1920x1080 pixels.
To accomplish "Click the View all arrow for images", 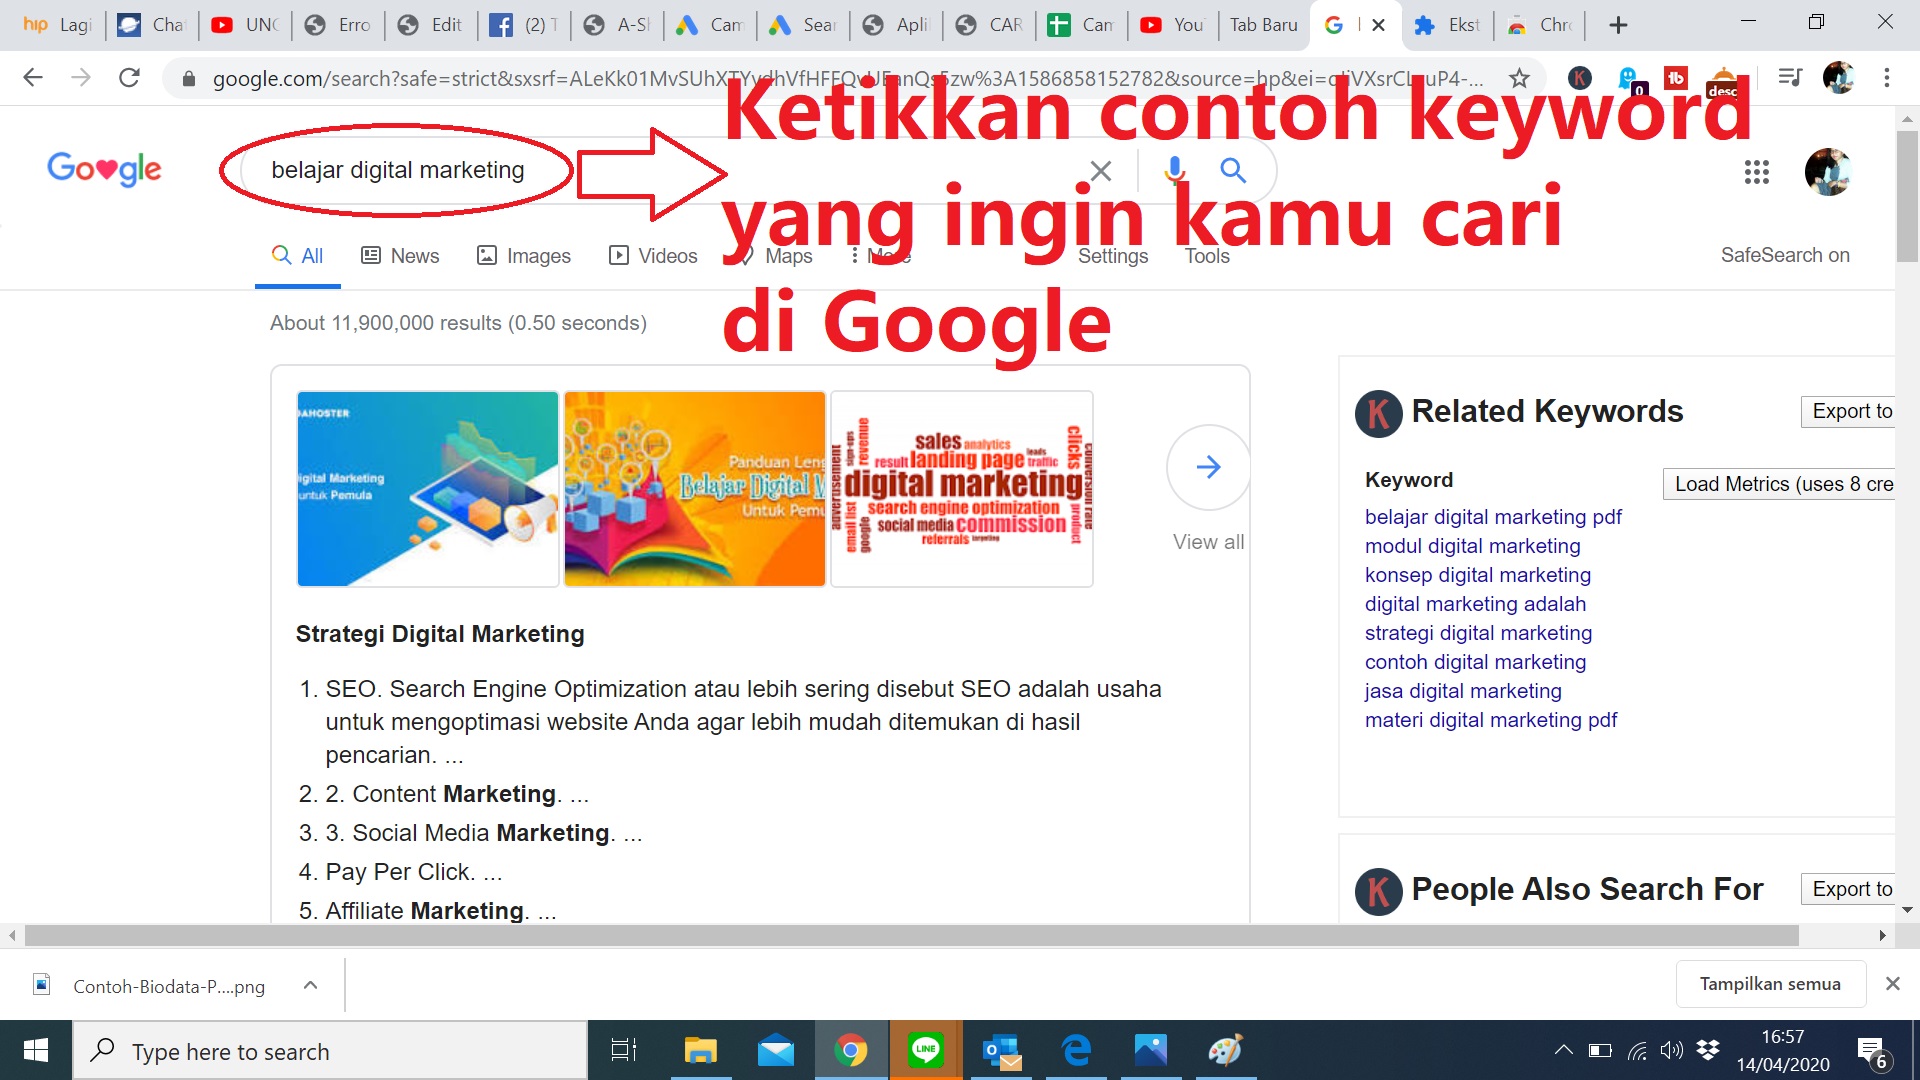I will (1208, 467).
